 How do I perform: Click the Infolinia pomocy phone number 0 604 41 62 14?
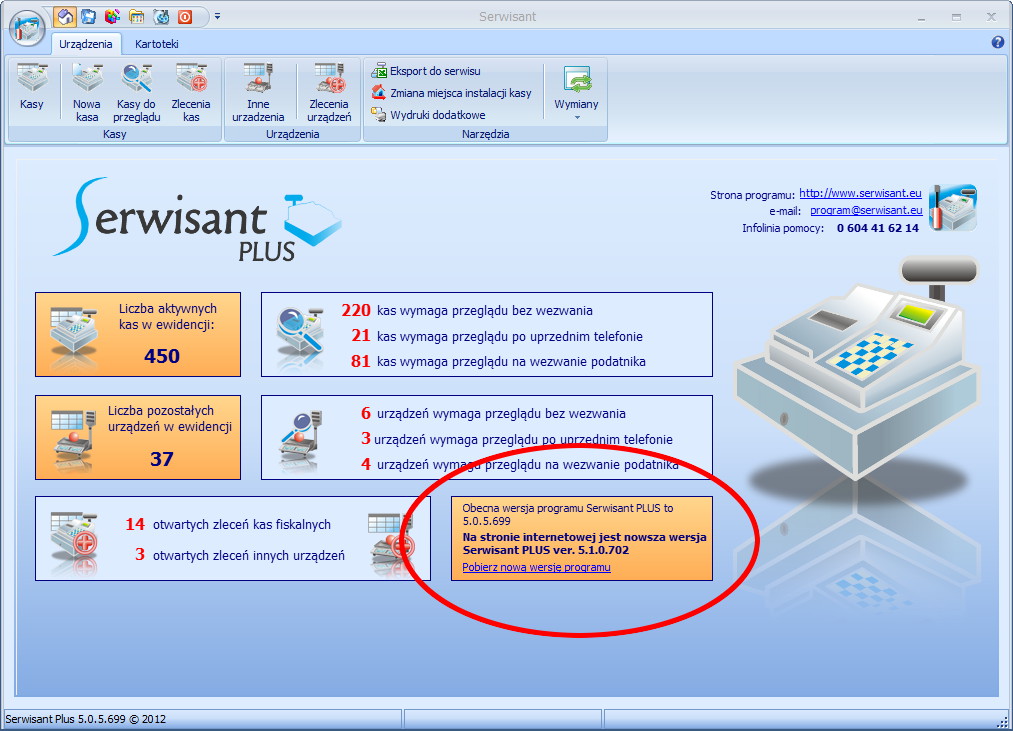point(877,228)
